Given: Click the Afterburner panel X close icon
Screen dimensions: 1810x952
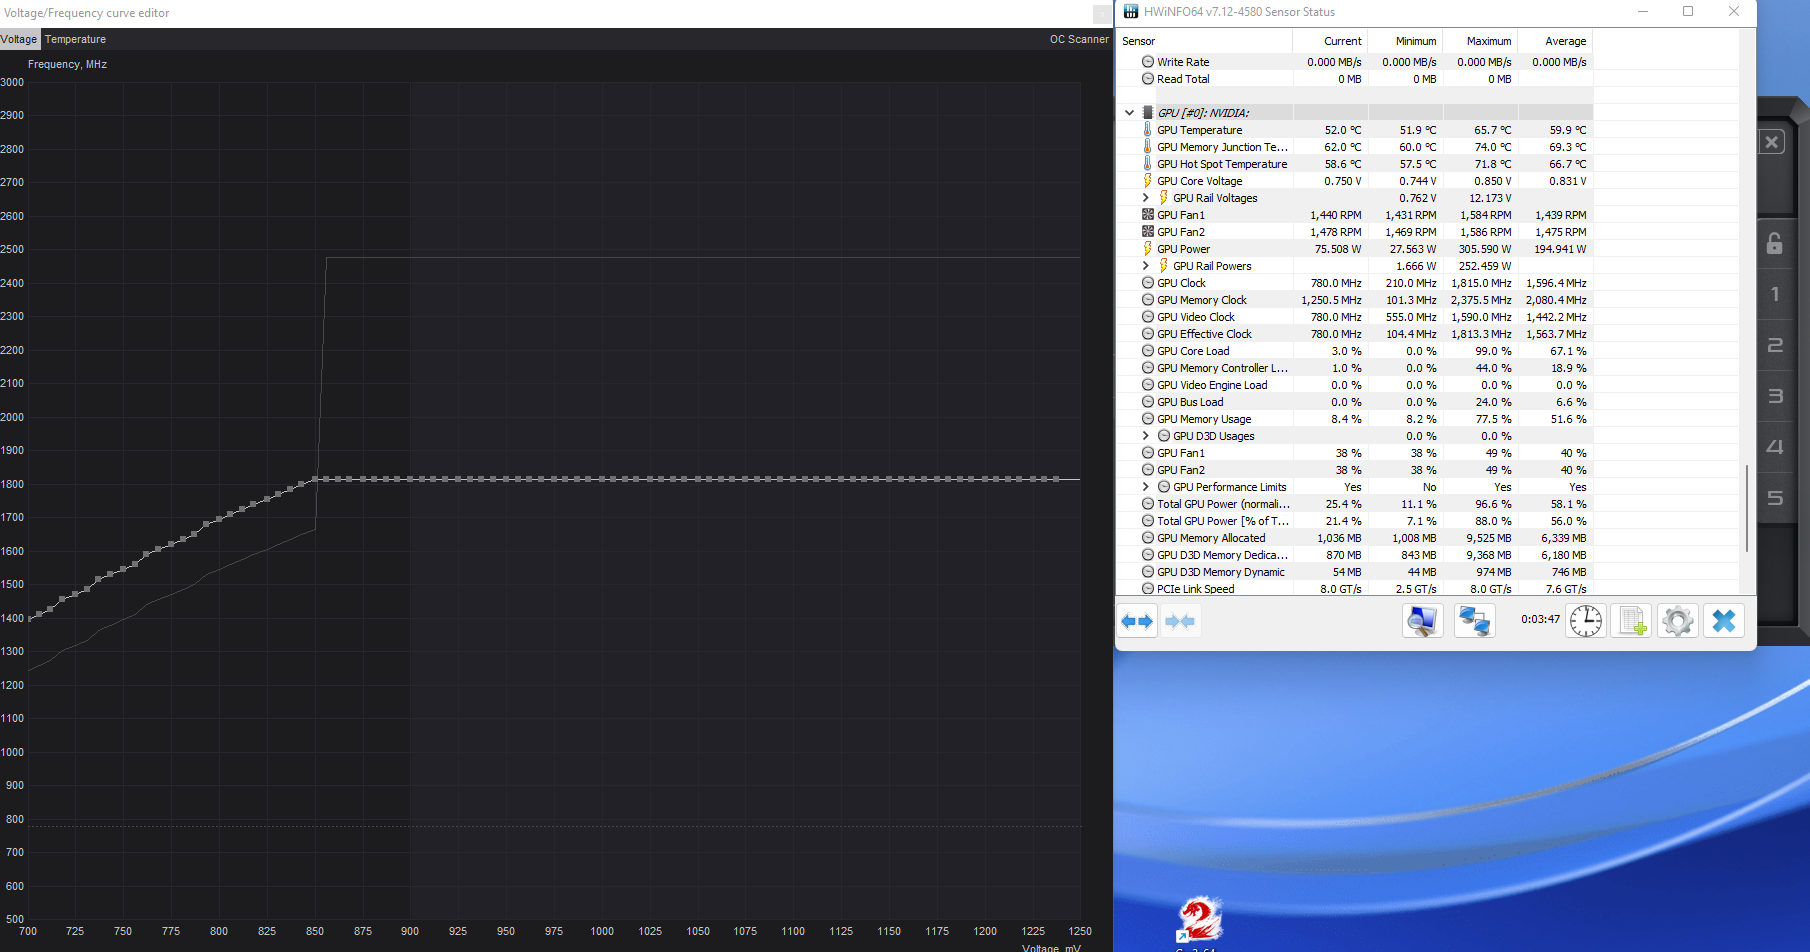Looking at the screenshot, I should [1772, 142].
